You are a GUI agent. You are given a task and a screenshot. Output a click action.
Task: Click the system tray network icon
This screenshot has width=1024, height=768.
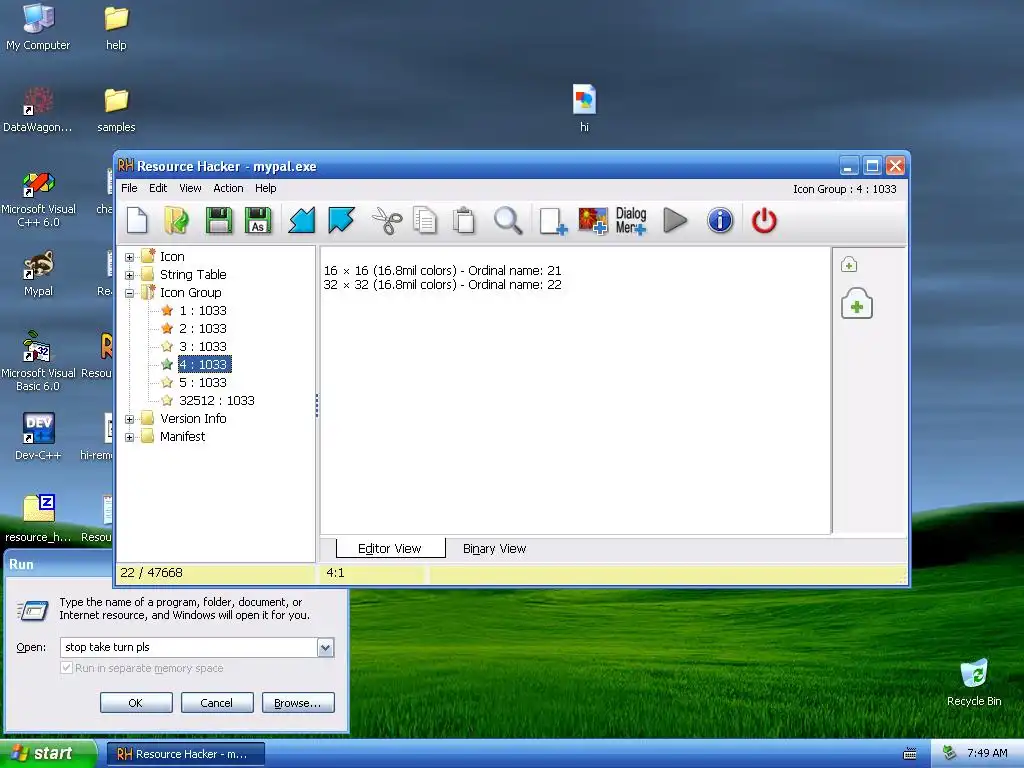coord(950,753)
